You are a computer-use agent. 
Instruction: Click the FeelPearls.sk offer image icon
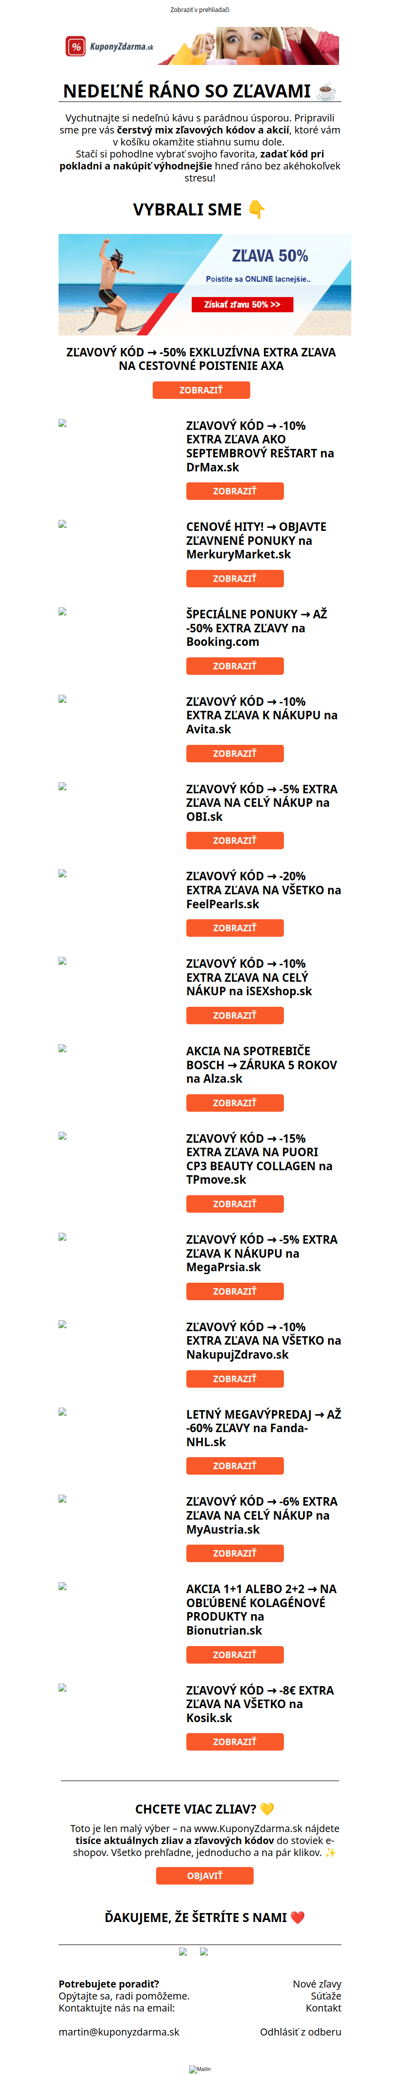pyautogui.click(x=63, y=873)
